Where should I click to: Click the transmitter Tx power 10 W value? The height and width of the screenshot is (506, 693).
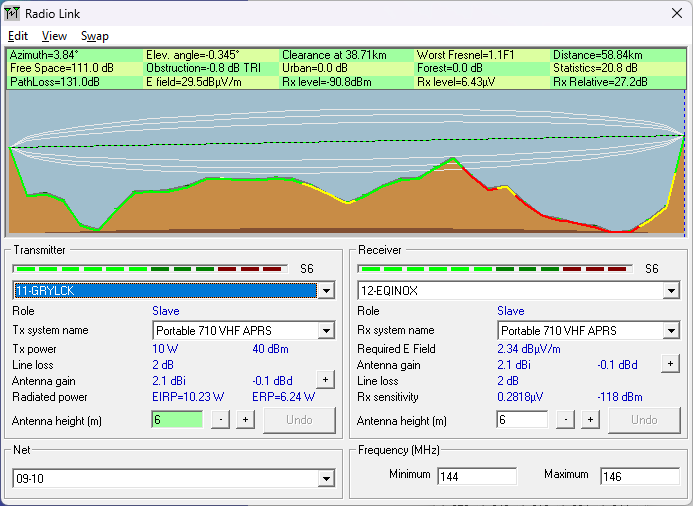pos(165,349)
